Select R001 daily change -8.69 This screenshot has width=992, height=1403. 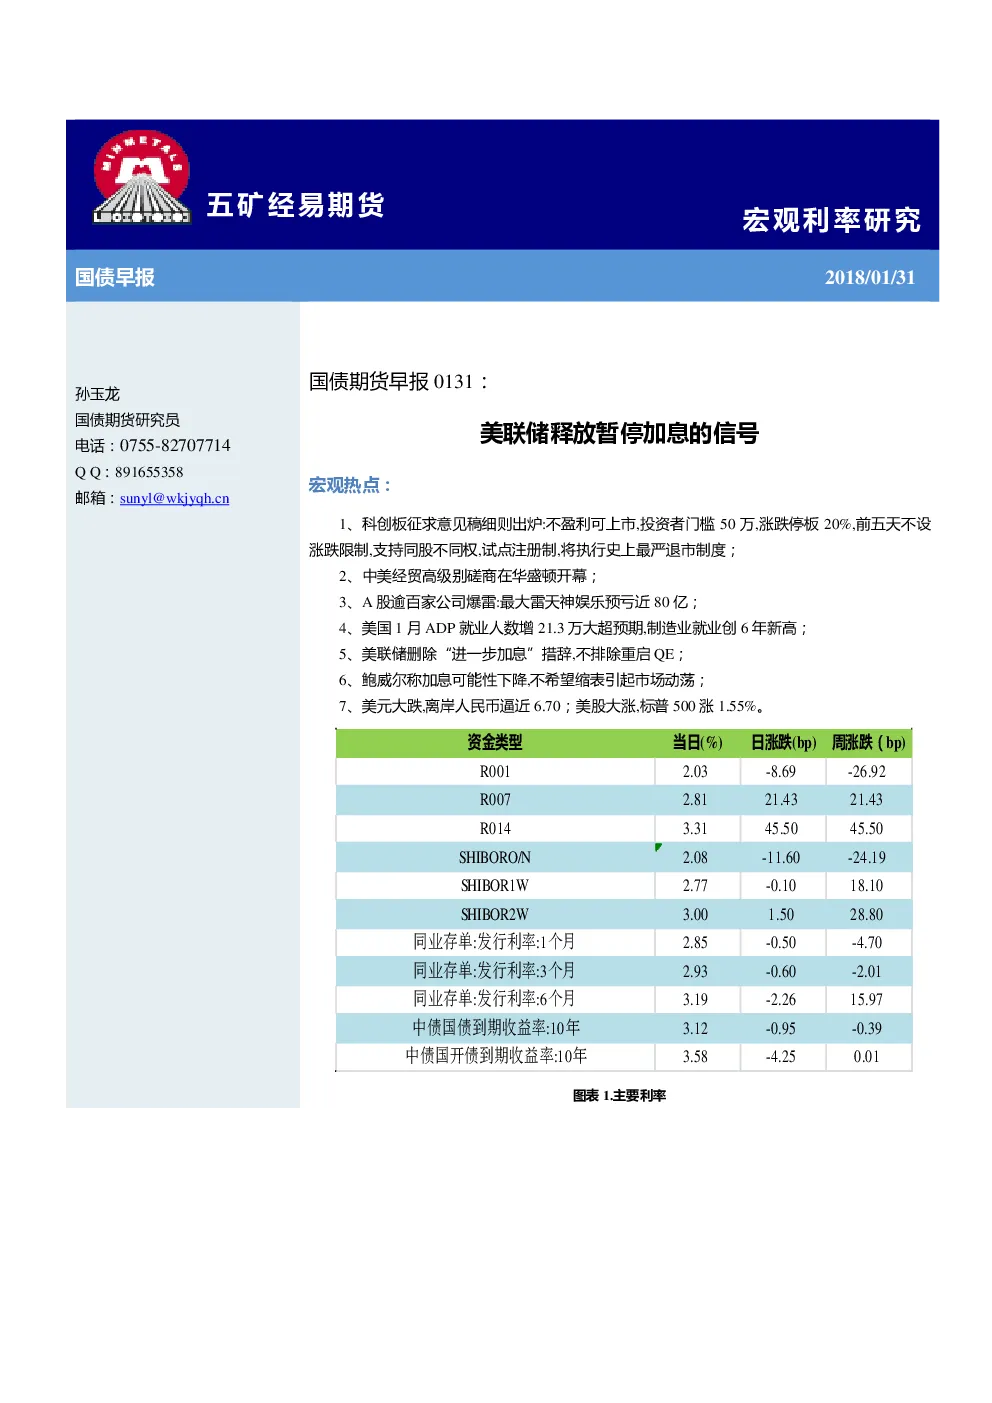tap(781, 771)
